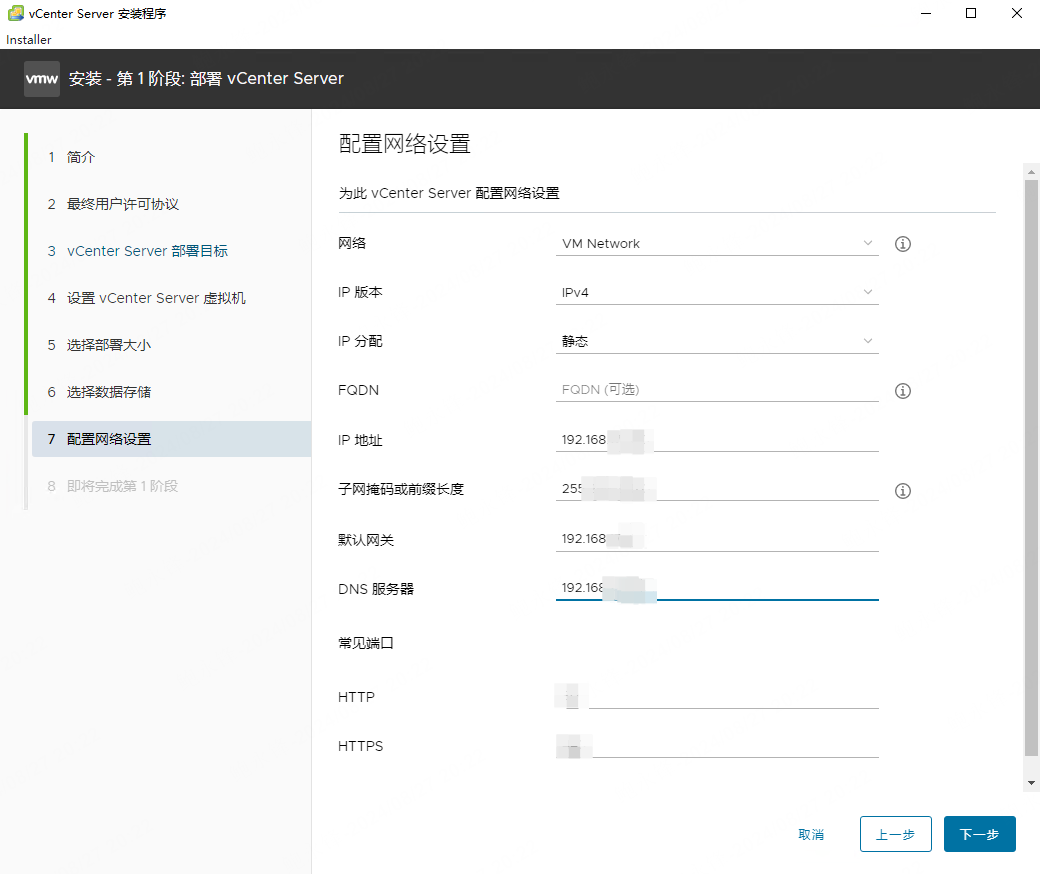Click the disabled step 8 即将完成第 1 阶段
The height and width of the screenshot is (874, 1040).
[x=113, y=486]
